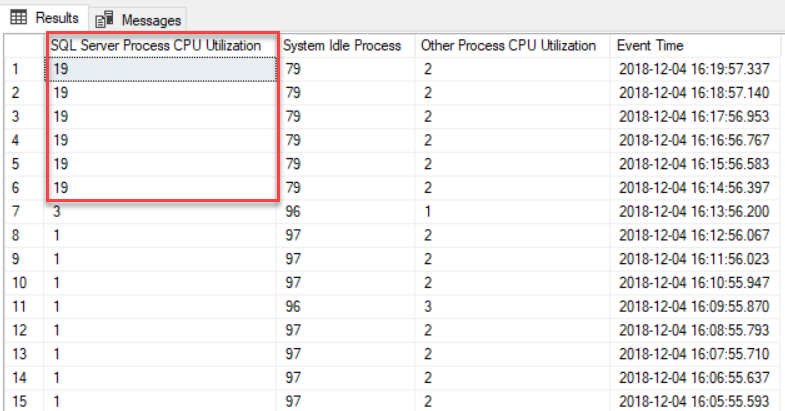Click Other Process value 3 in row 11
Image resolution: width=785 pixels, height=411 pixels.
pyautogui.click(x=426, y=305)
